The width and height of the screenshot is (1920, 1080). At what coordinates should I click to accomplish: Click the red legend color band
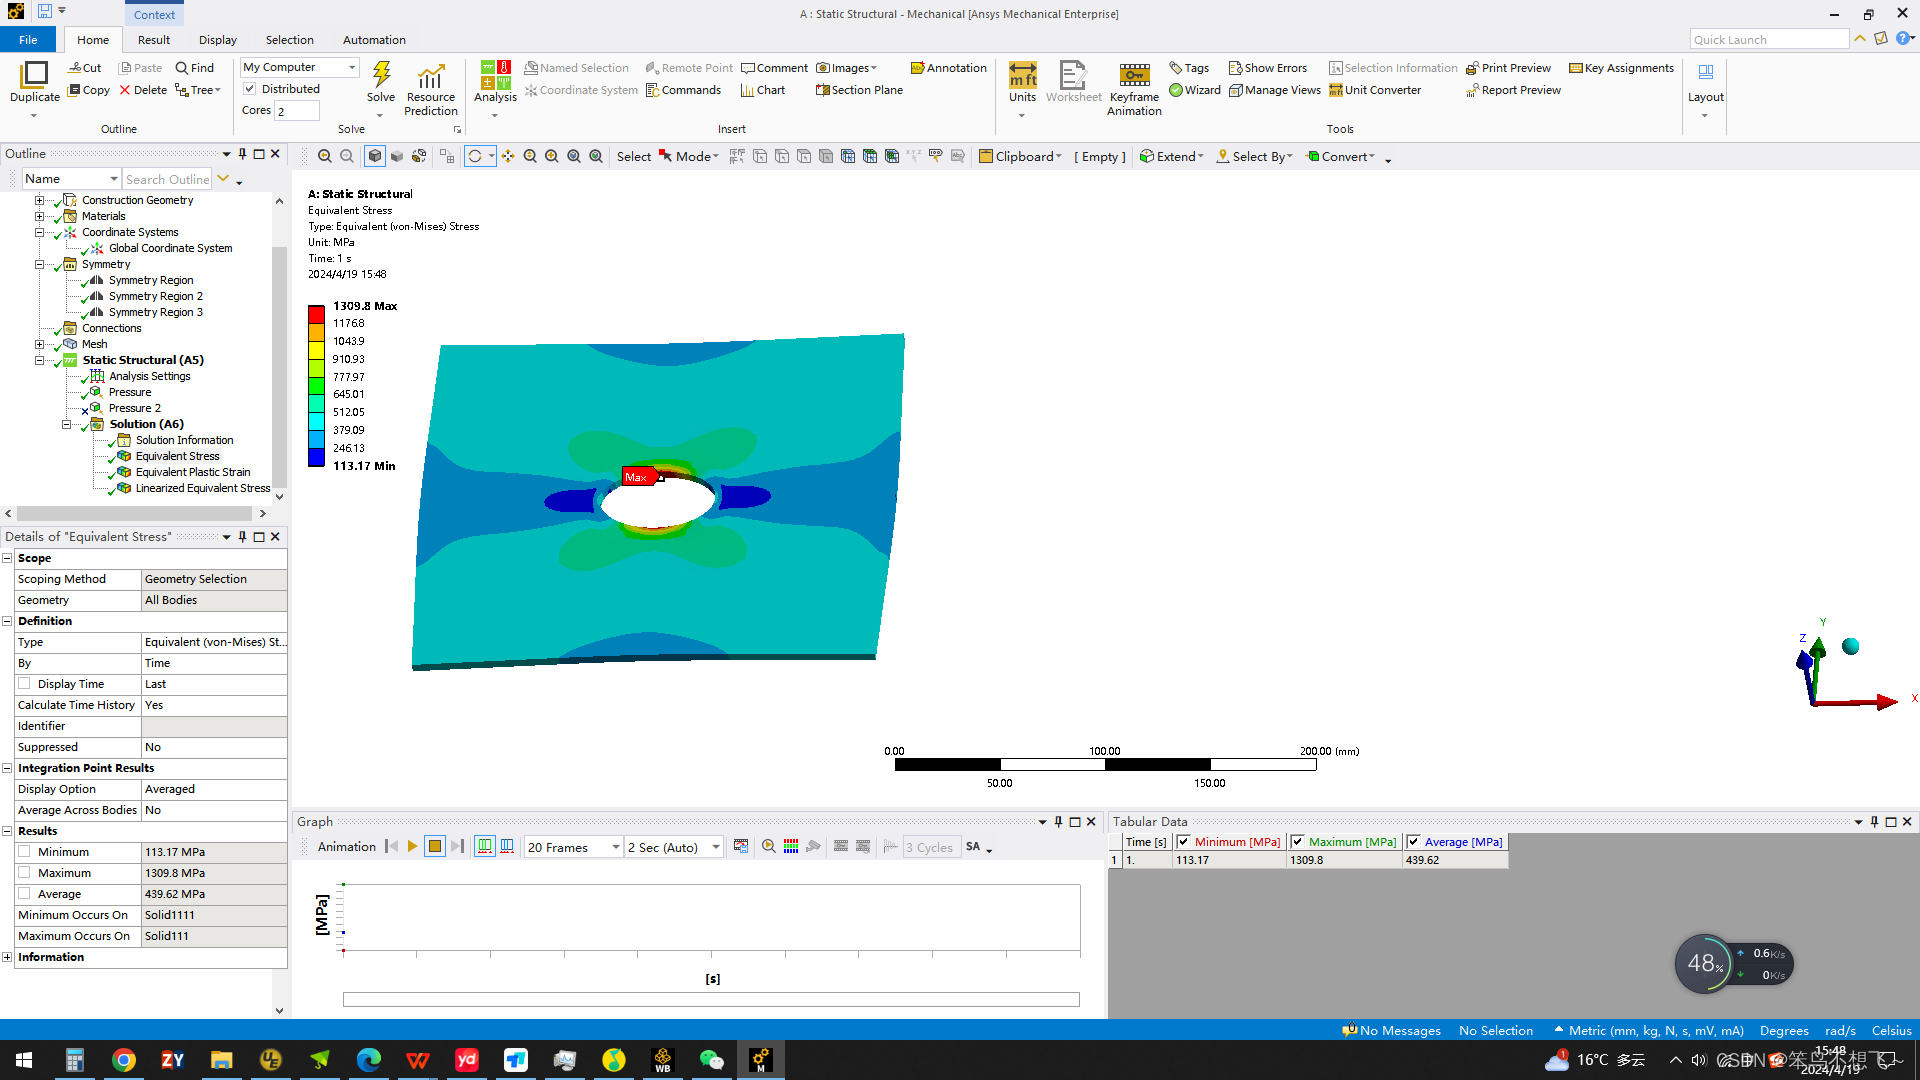[x=316, y=314]
